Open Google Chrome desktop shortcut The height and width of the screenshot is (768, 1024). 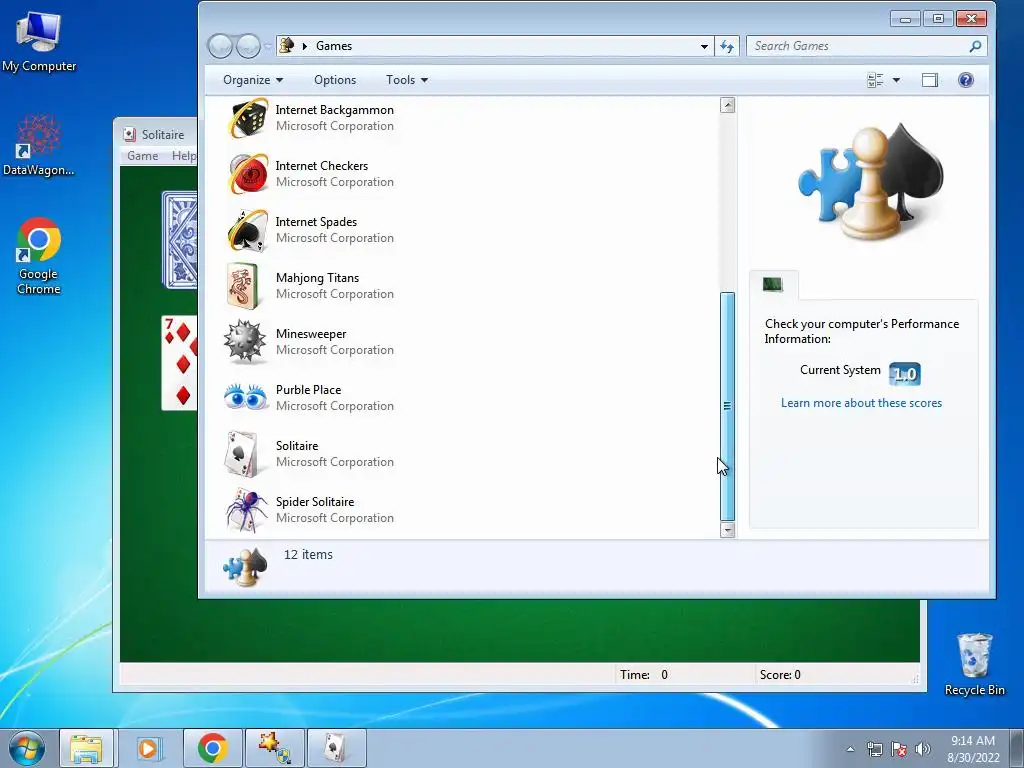click(x=39, y=256)
